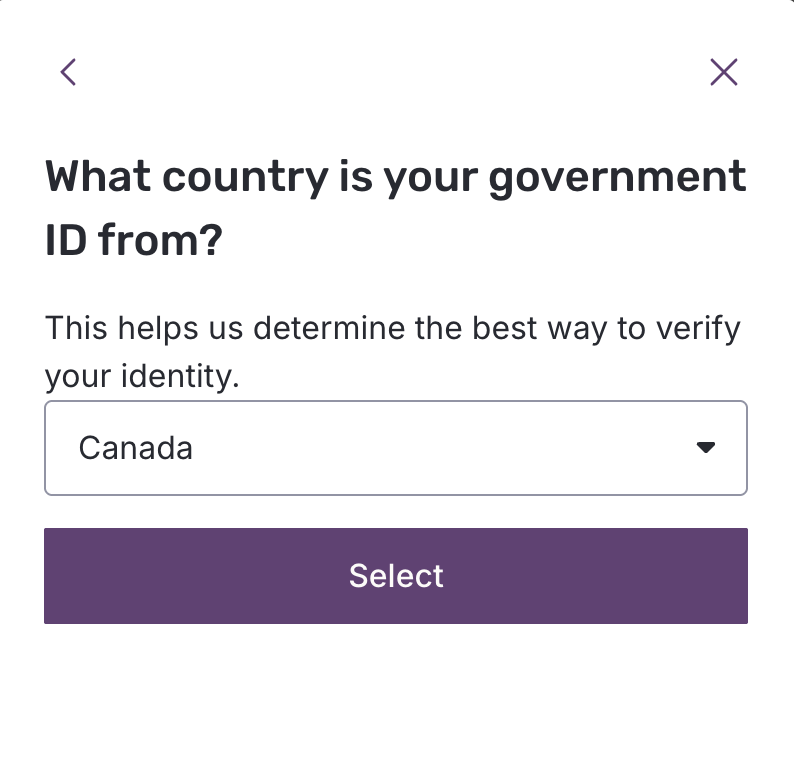Show the country list via the triangle

tap(706, 448)
